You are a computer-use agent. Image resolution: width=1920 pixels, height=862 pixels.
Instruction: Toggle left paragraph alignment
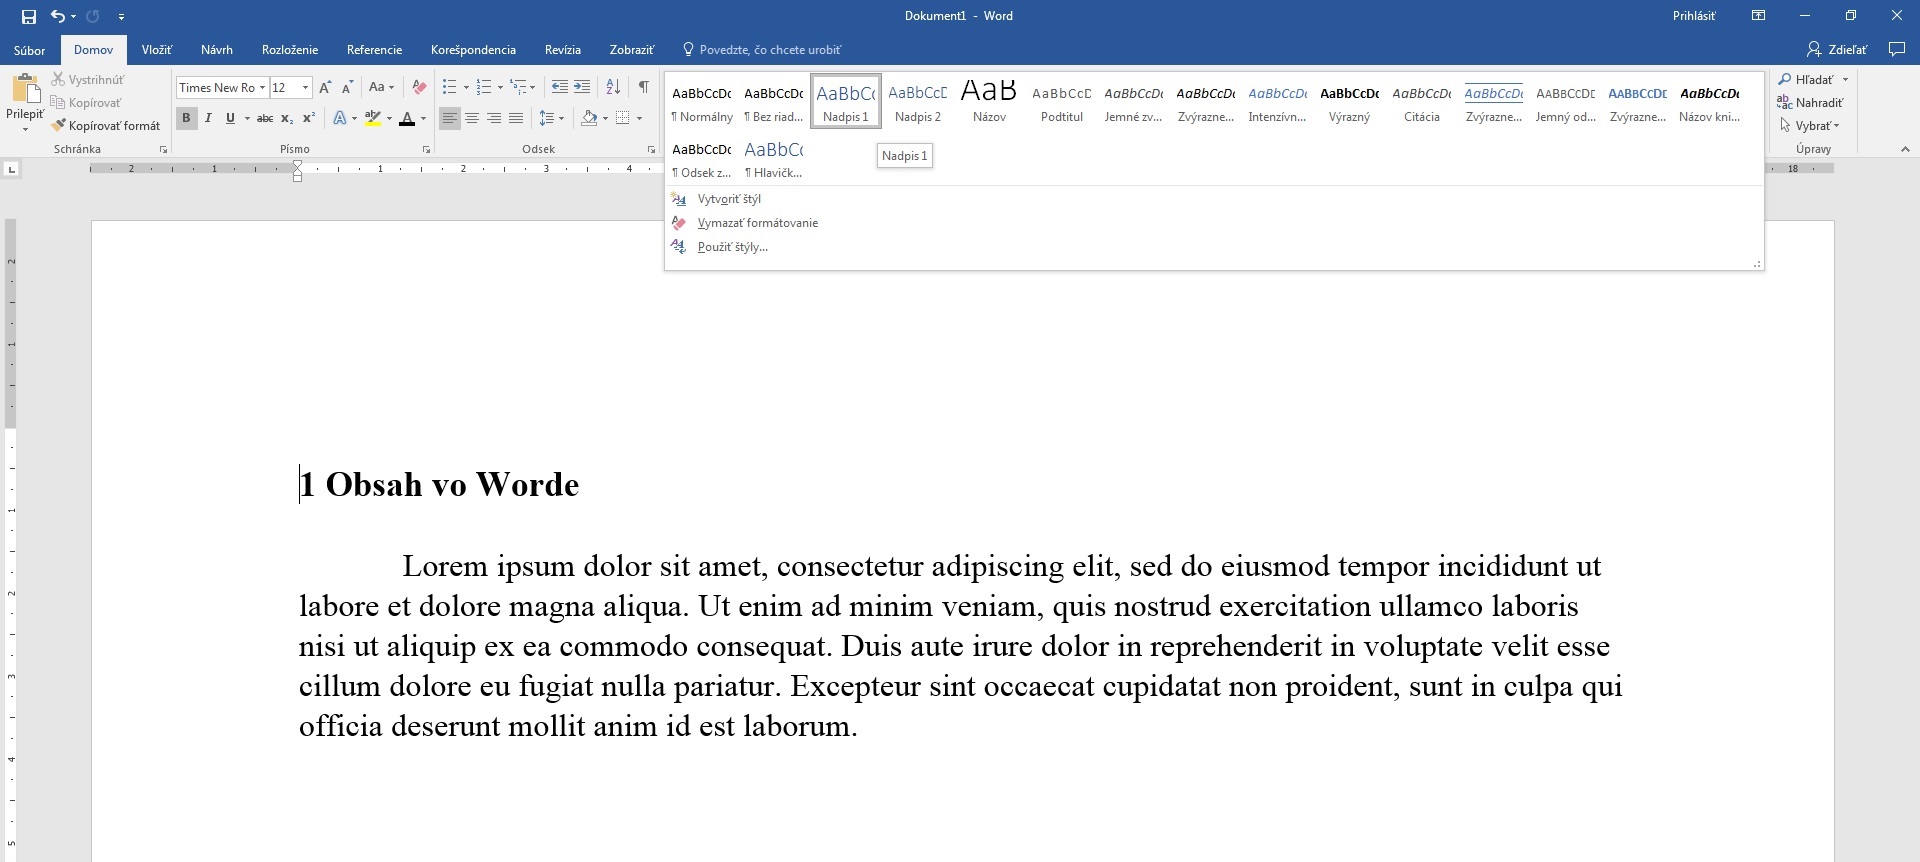point(450,118)
